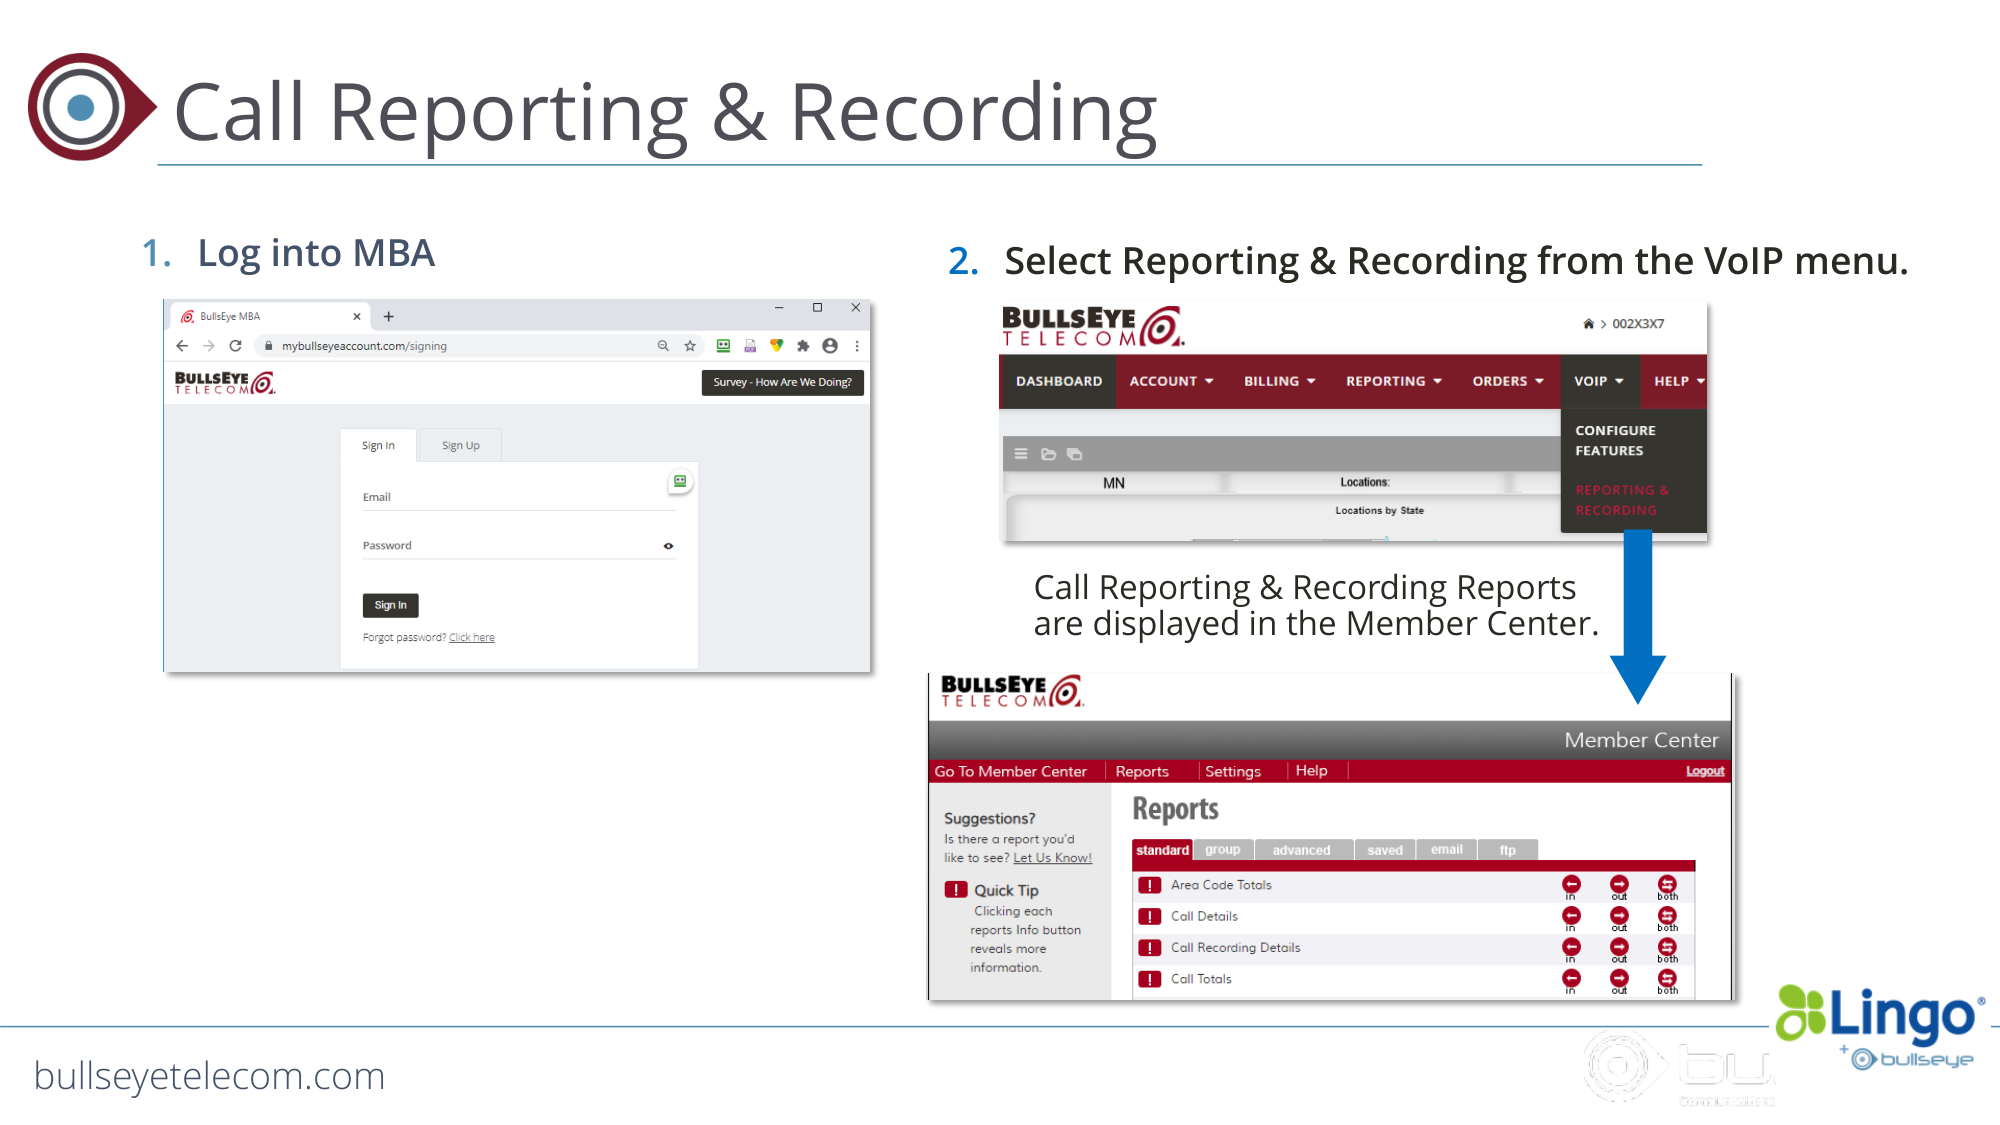This screenshot has width=2000, height=1125.
Task: Click the BullsEye Telecom logo on the login page
Action: coord(225,383)
